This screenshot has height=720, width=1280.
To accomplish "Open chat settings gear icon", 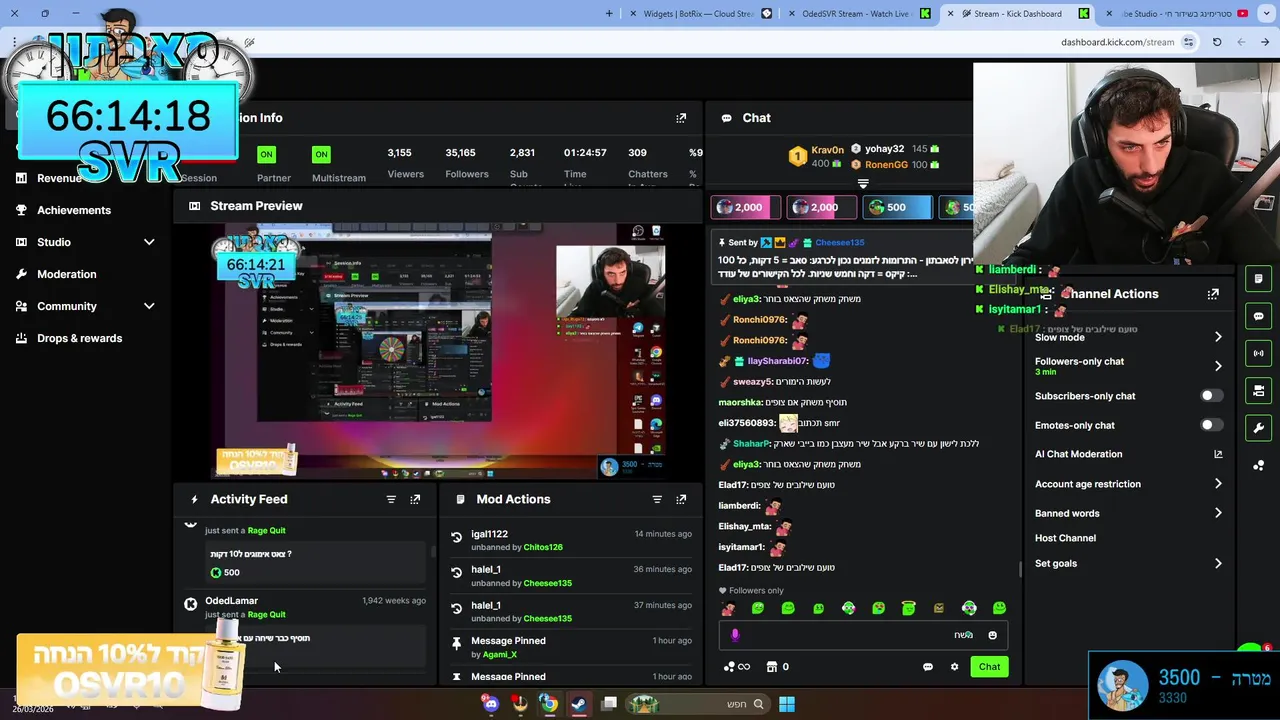I will pos(954,667).
